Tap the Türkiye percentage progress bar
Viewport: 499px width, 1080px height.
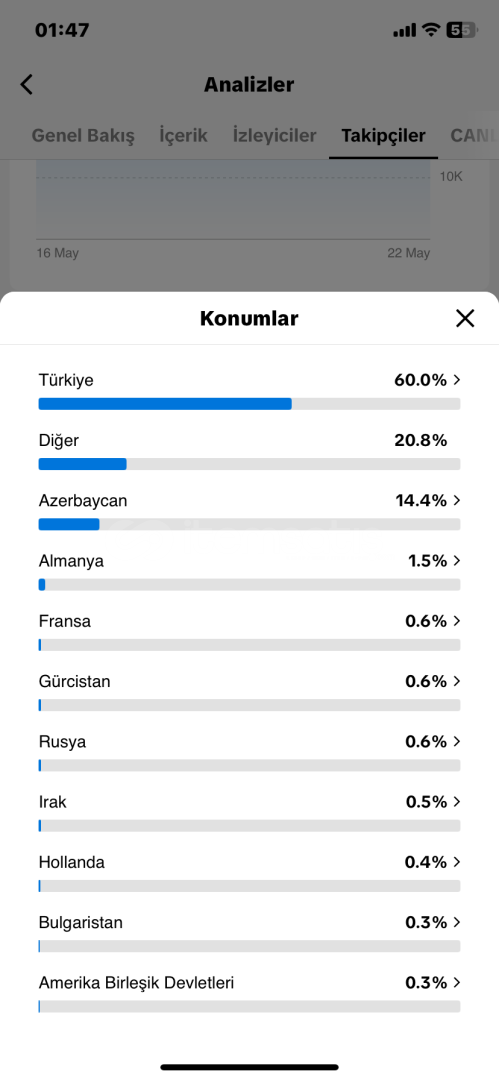click(250, 404)
